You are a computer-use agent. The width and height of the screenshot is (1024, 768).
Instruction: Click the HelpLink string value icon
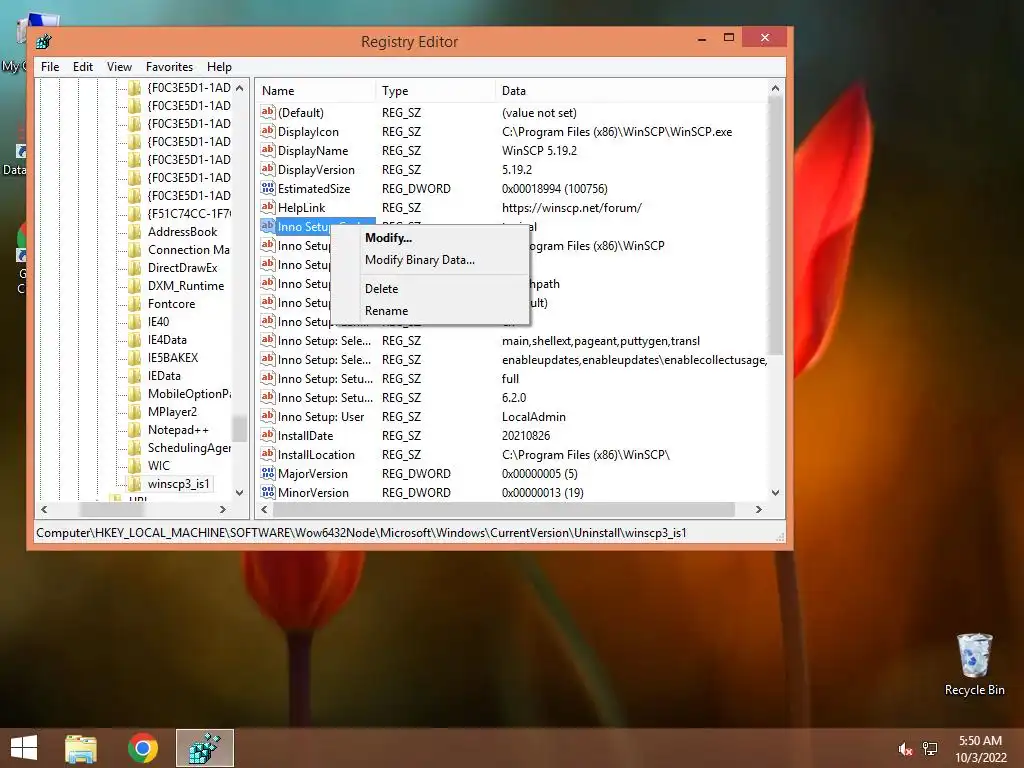(268, 207)
